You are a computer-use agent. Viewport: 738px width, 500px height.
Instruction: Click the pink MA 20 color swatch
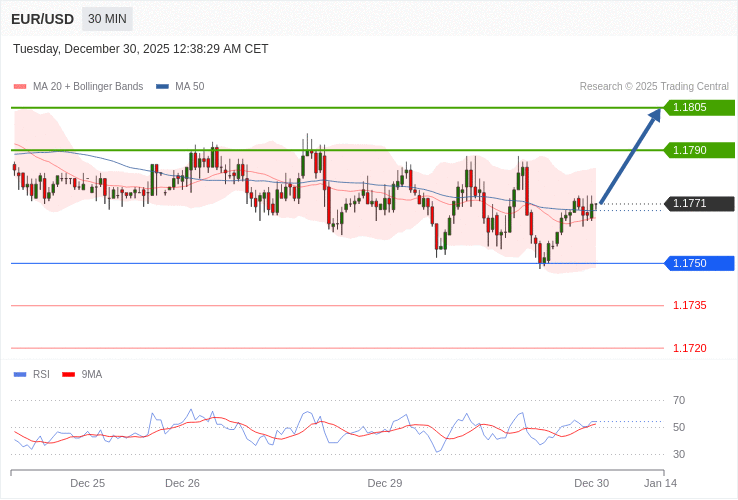(x=20, y=87)
